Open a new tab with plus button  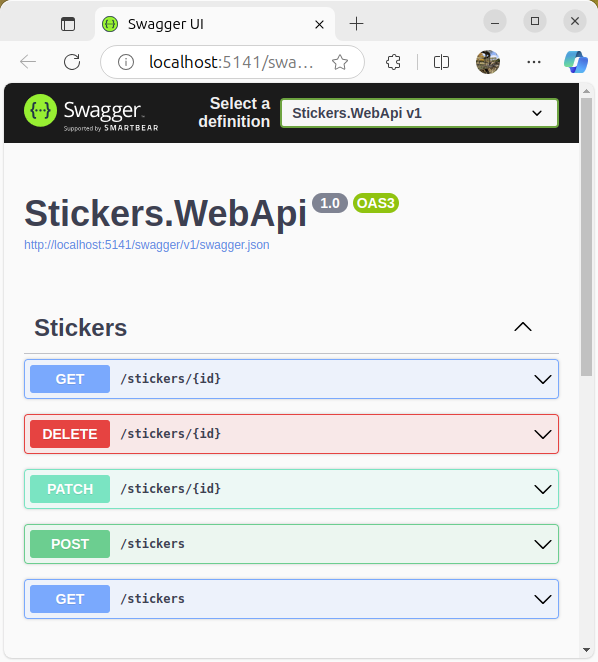click(356, 24)
